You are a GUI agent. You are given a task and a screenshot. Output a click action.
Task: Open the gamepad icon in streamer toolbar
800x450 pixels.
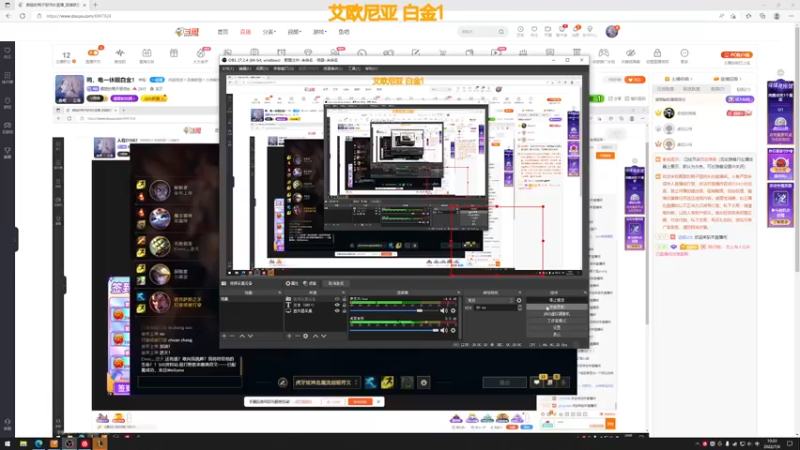[x=604, y=55]
